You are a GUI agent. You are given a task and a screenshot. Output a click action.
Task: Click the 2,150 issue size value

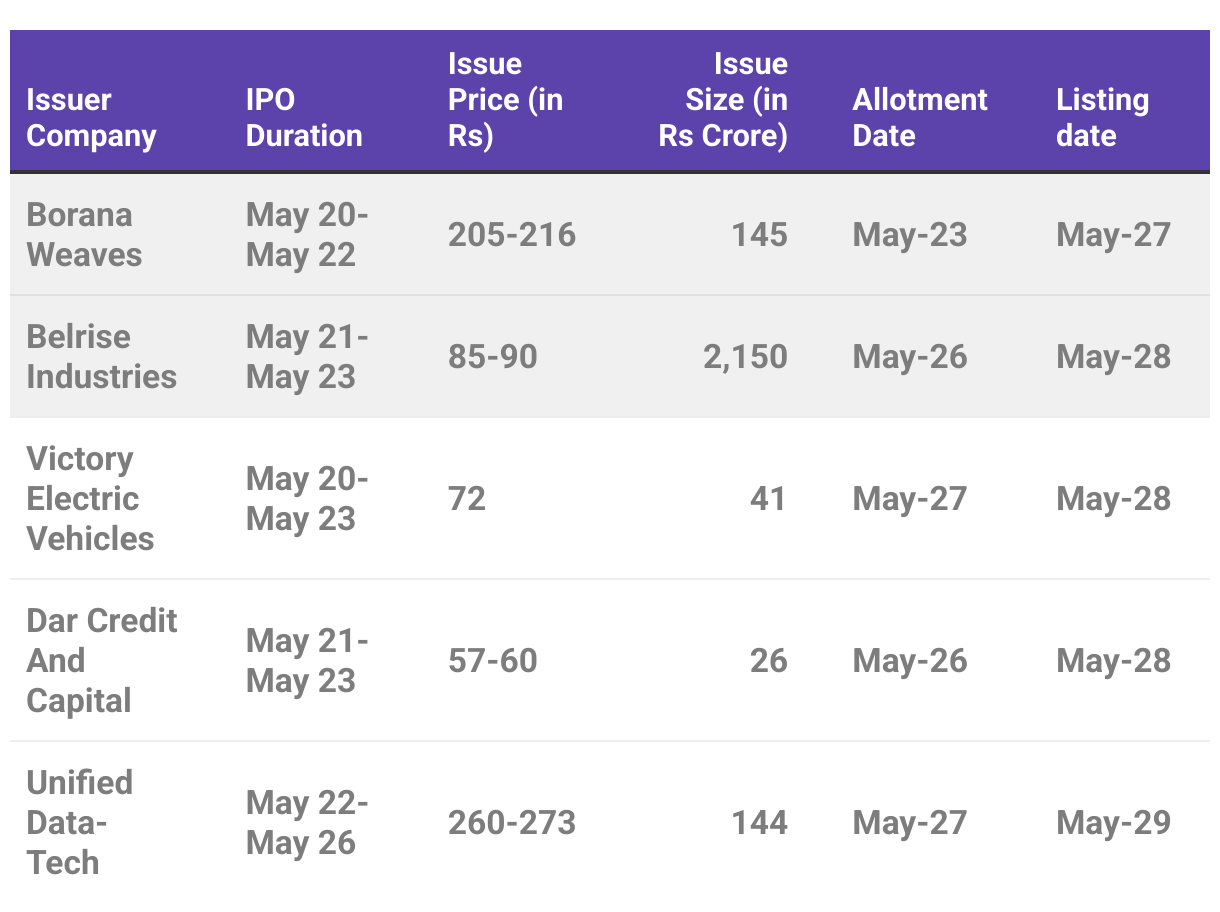745,357
